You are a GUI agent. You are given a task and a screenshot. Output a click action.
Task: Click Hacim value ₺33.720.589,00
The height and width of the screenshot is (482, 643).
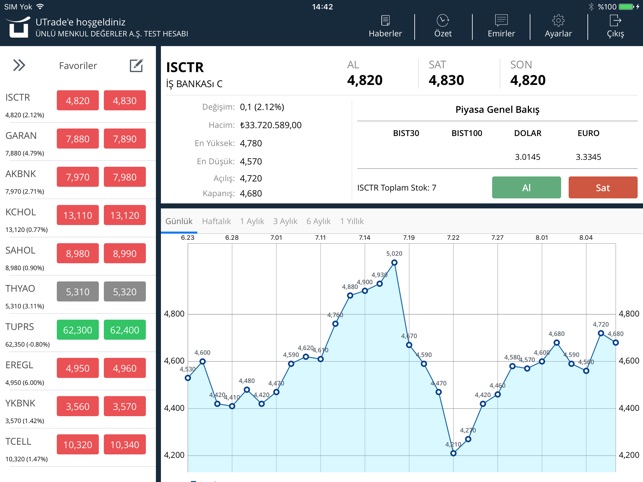click(271, 125)
